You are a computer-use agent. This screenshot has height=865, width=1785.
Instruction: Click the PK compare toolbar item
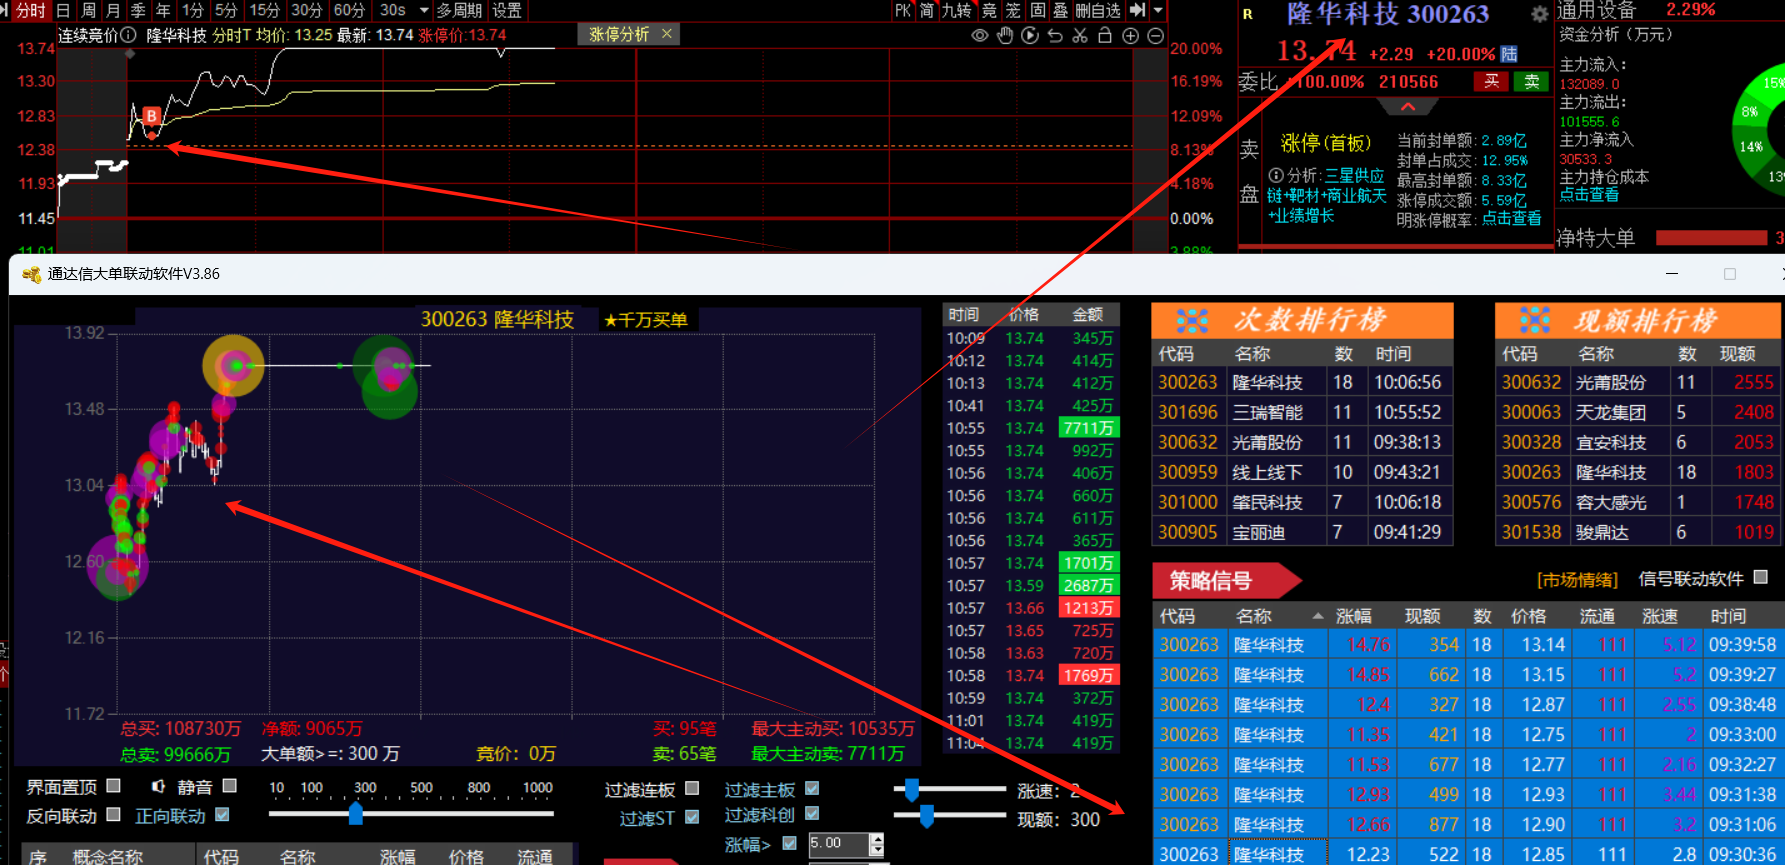(903, 10)
